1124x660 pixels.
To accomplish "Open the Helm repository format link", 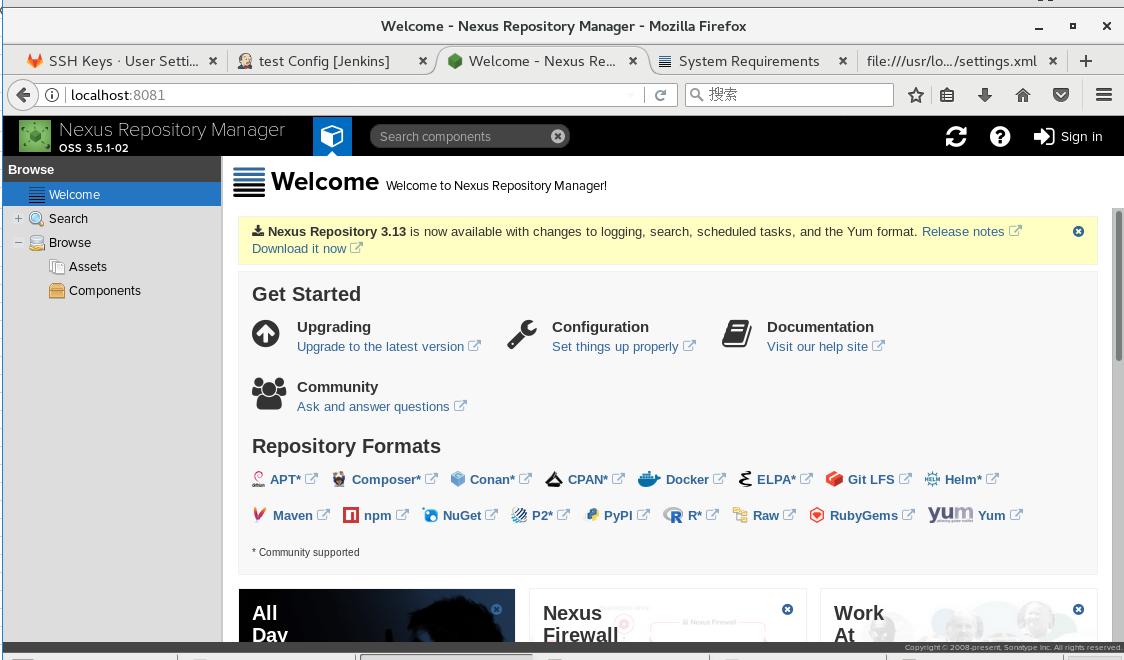I will [x=961, y=479].
